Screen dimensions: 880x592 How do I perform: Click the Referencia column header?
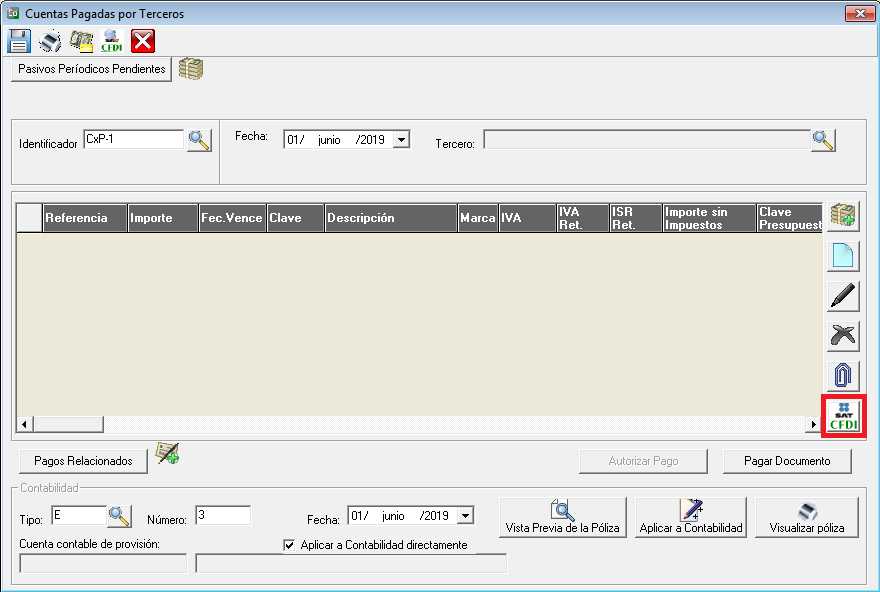pyautogui.click(x=85, y=218)
